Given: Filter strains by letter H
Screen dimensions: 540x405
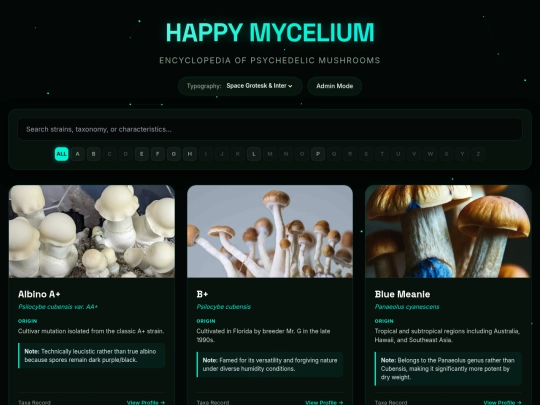Looking at the screenshot, I should click(189, 154).
